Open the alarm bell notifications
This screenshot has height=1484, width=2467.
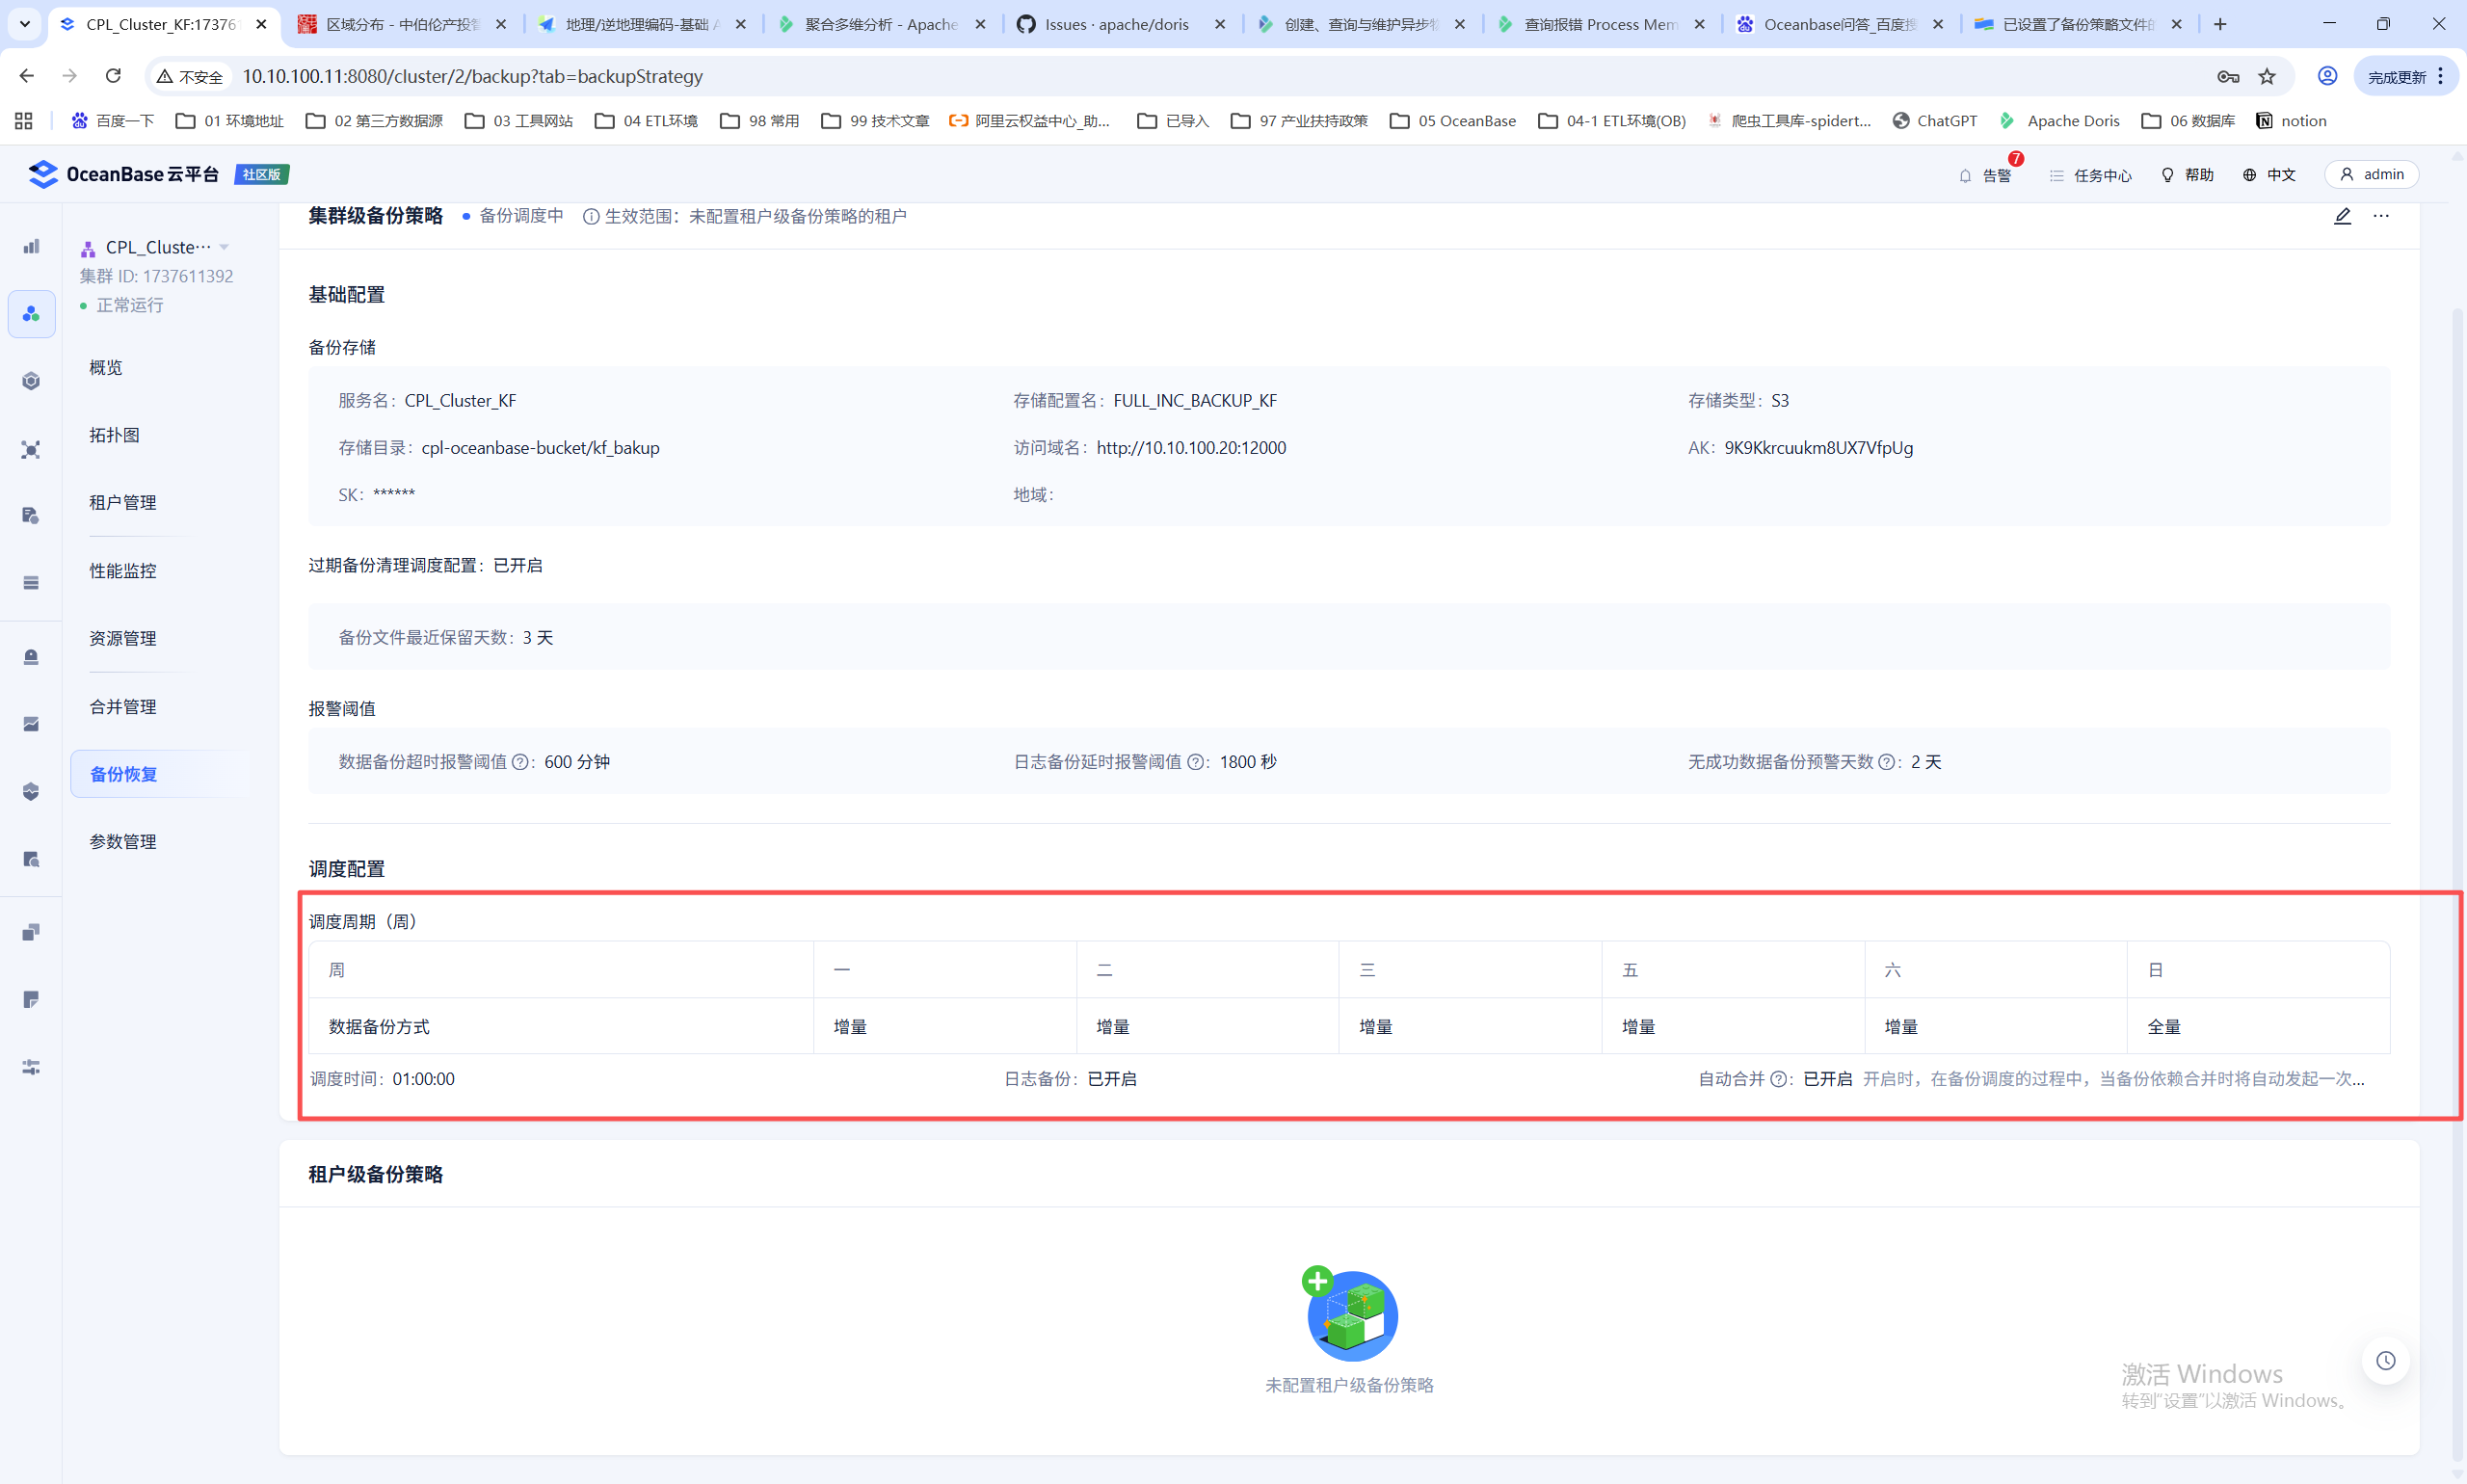click(x=1965, y=175)
